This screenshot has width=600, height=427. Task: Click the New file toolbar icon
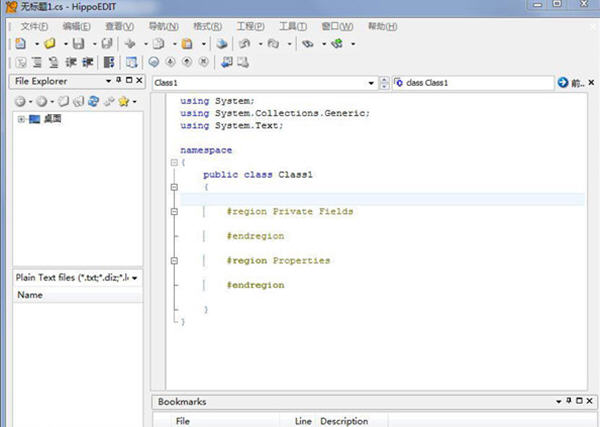pos(20,44)
